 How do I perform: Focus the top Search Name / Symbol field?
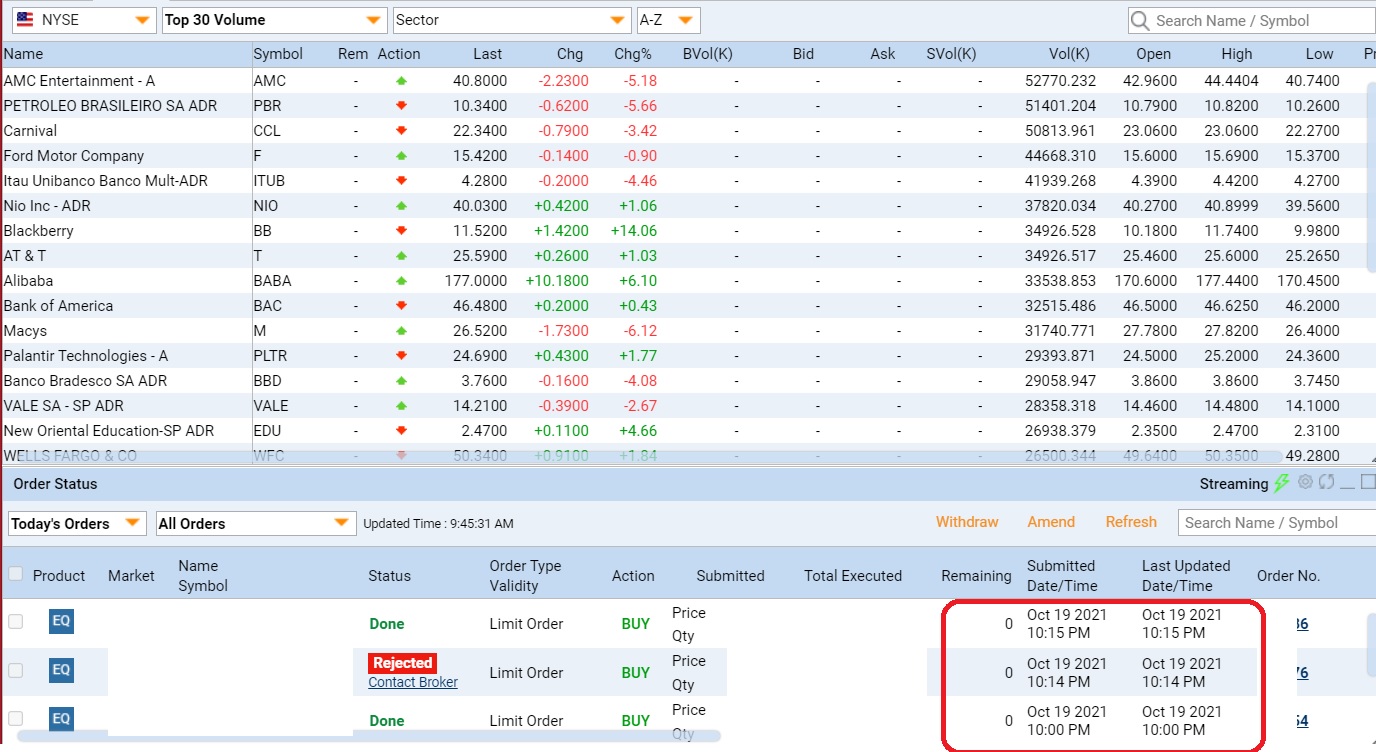(1251, 20)
